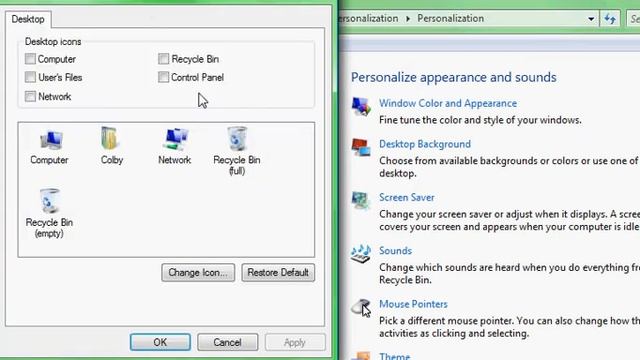Screen dimensions: 640x360
Task: Click the Window Color and Appearance icon
Action: (x=361, y=107)
